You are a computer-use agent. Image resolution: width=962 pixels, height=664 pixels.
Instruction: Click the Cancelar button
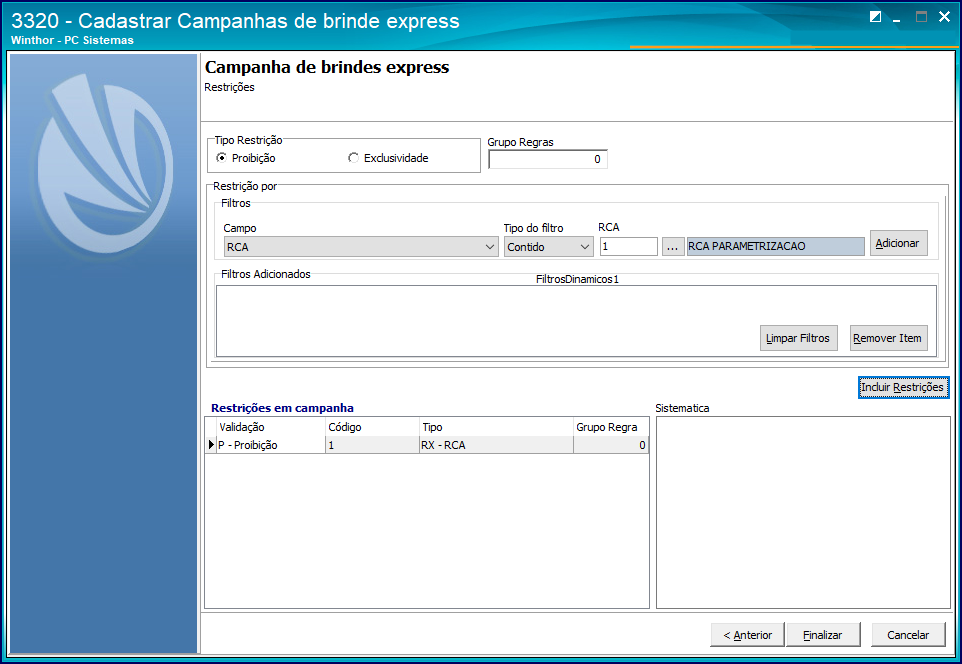[908, 635]
